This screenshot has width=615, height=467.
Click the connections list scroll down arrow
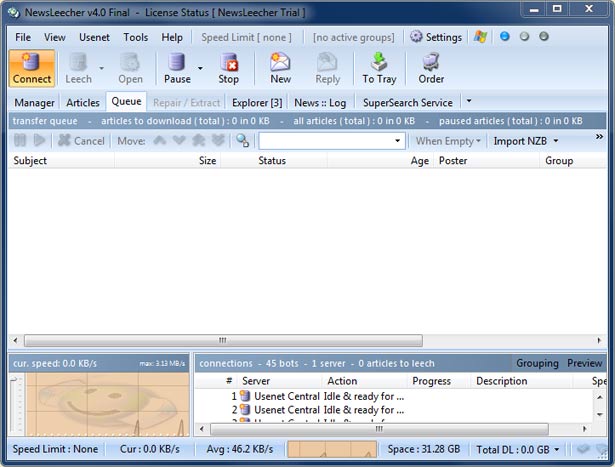click(x=599, y=414)
